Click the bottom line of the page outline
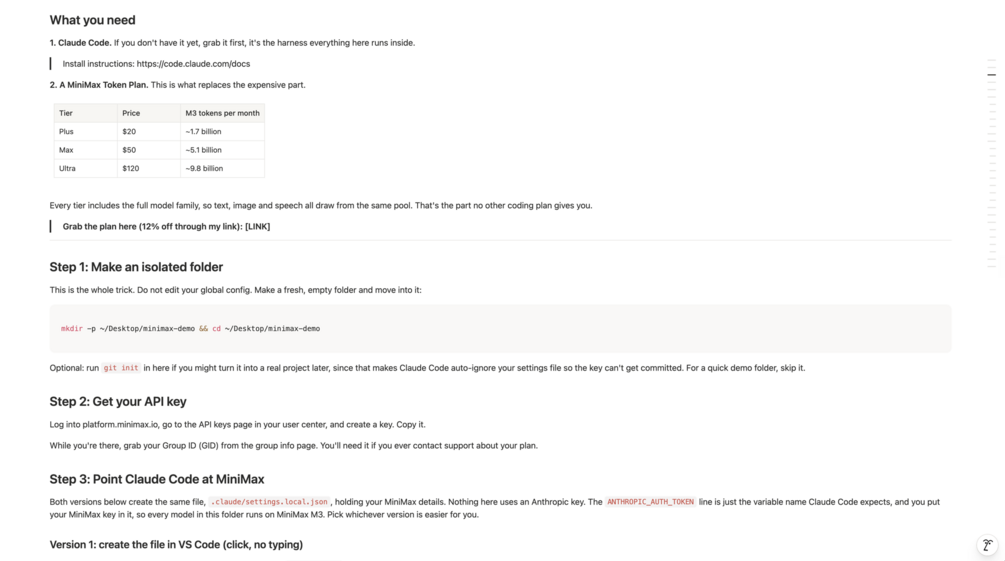This screenshot has width=1005, height=561. (x=992, y=265)
